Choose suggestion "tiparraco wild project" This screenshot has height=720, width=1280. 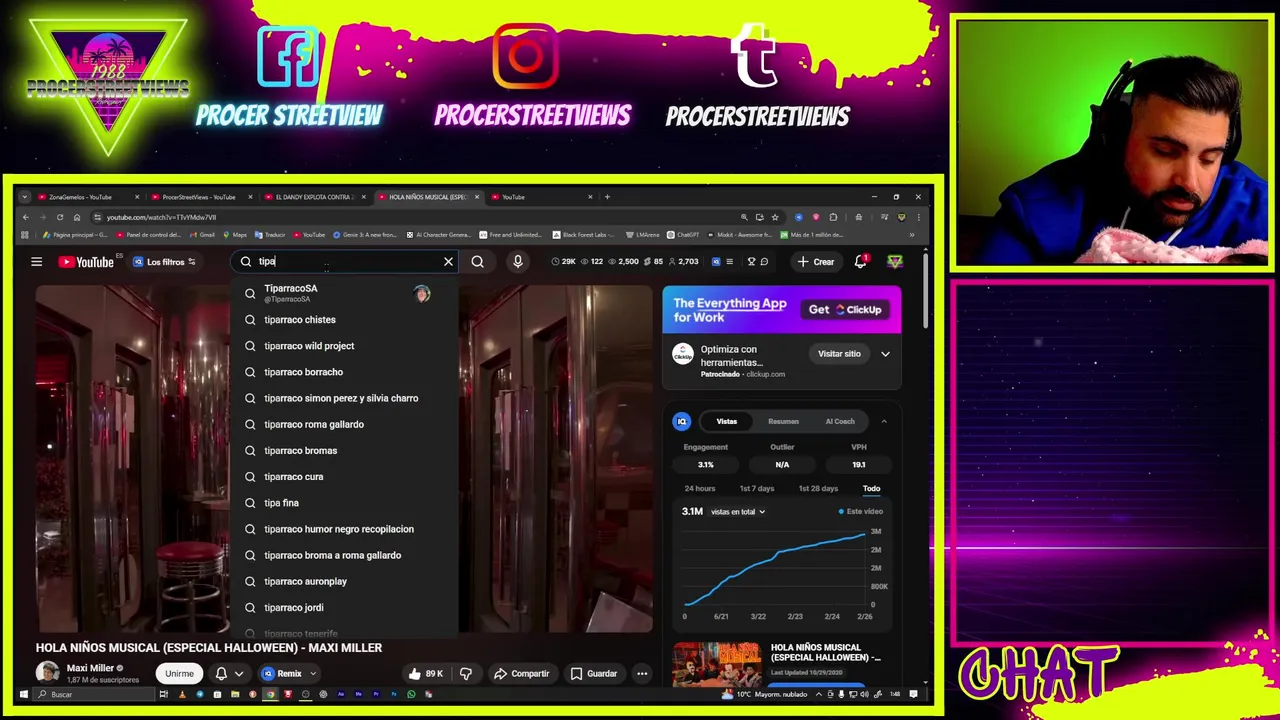pyautogui.click(x=345, y=346)
